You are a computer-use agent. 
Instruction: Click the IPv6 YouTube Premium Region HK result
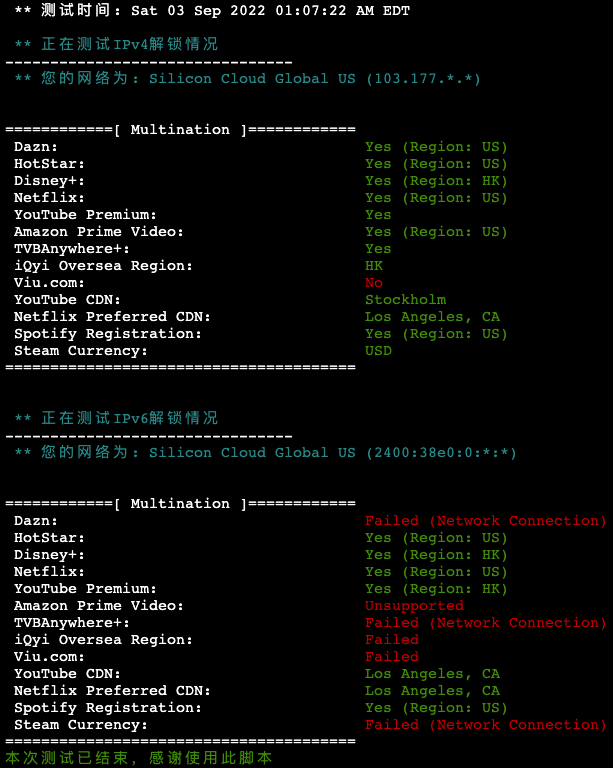(x=436, y=589)
